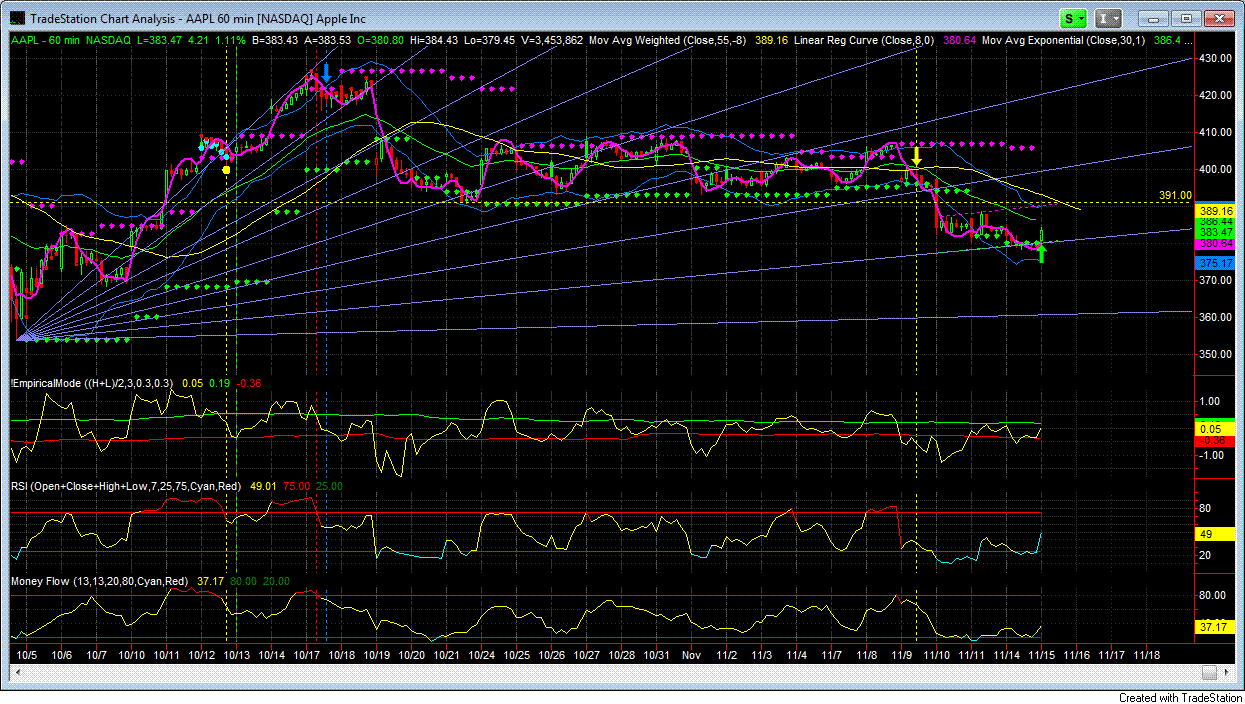Click the scrollbar right arrow button
Image resolution: width=1245 pixels, height=704 pixels.
(x=1225, y=672)
